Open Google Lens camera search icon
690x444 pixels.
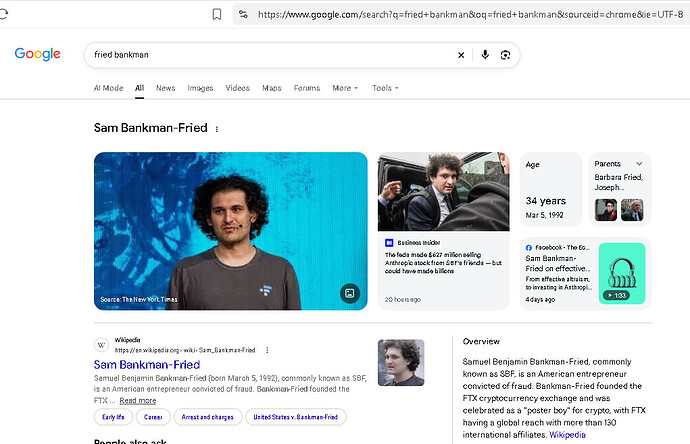(x=505, y=55)
